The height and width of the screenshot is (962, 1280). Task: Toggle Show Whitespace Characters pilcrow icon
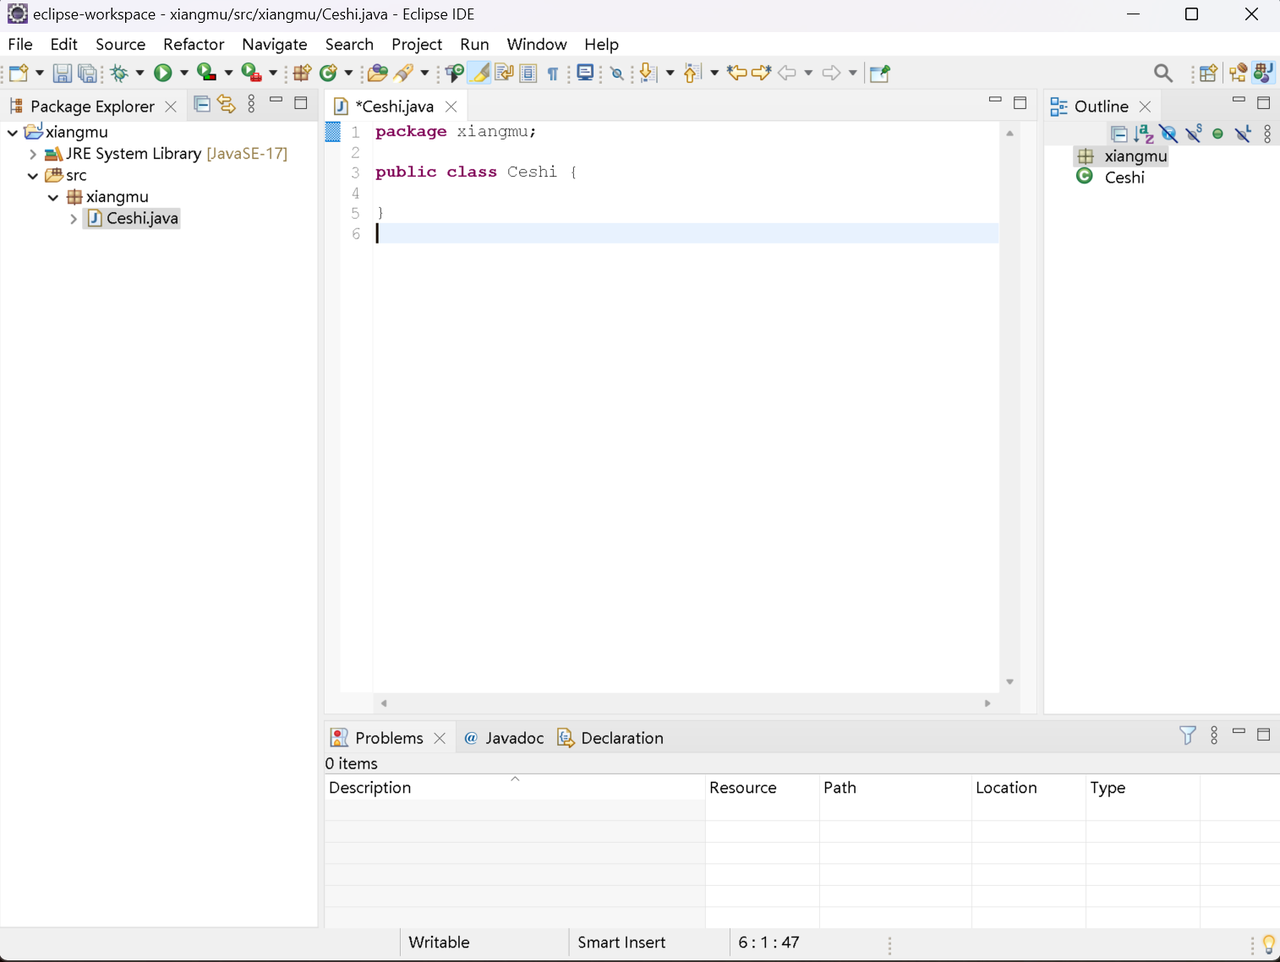pyautogui.click(x=552, y=73)
